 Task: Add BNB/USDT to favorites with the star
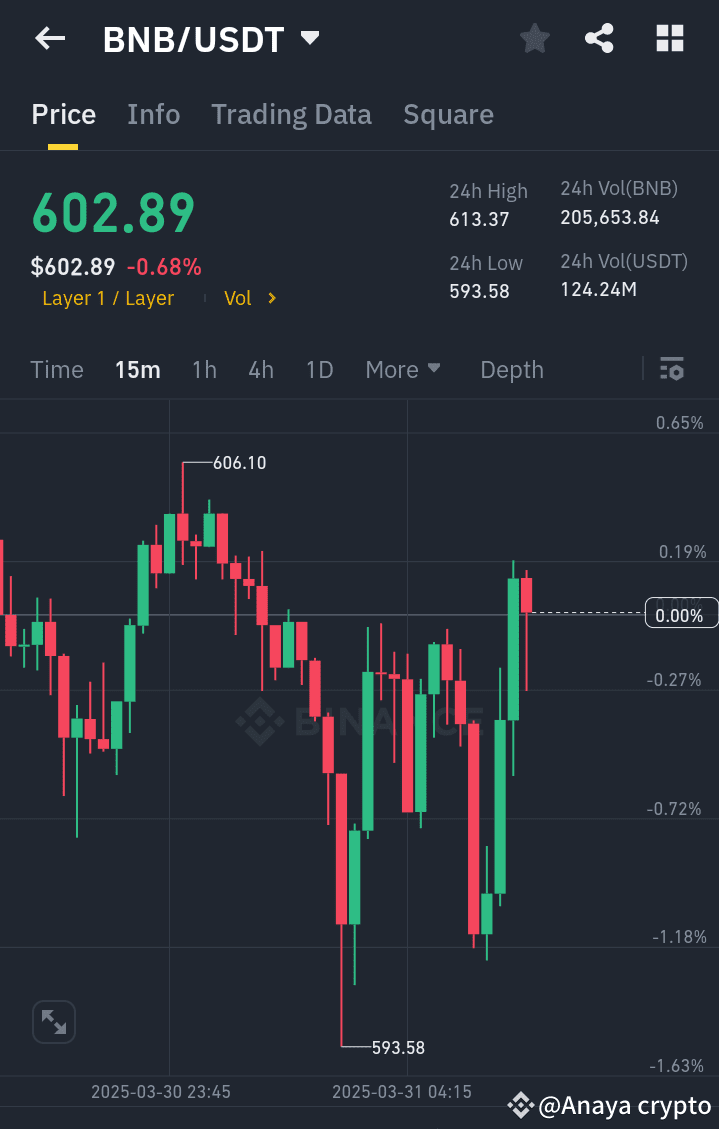(534, 38)
